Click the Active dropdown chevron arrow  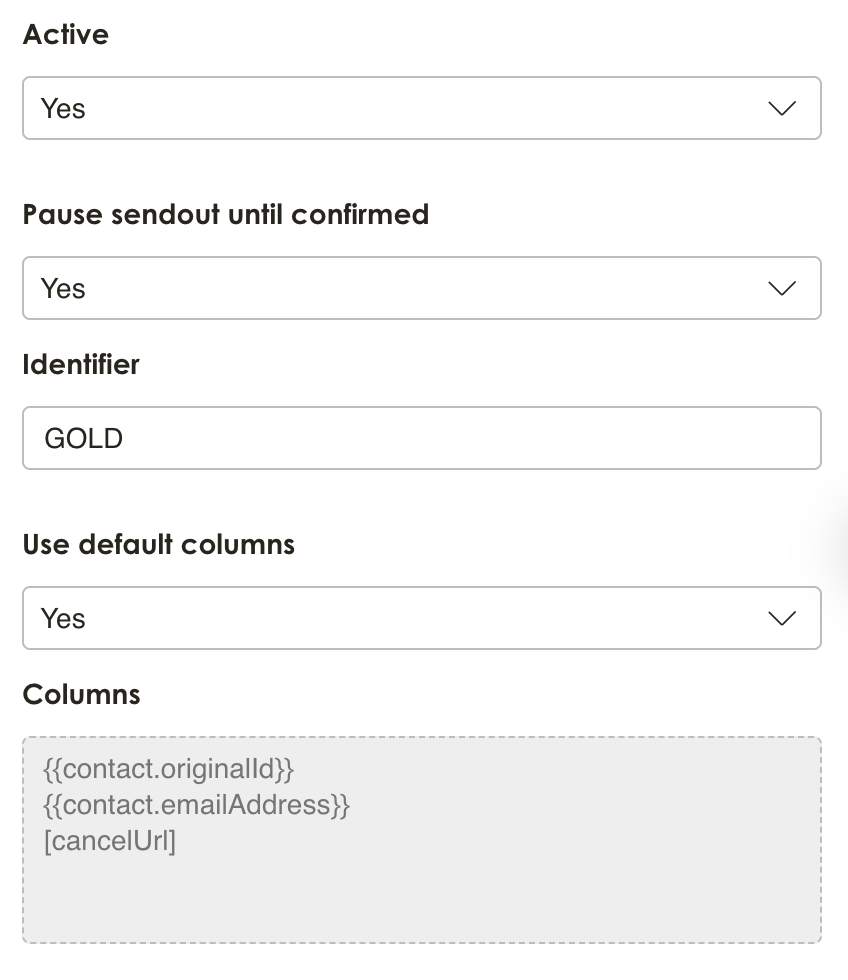781,108
